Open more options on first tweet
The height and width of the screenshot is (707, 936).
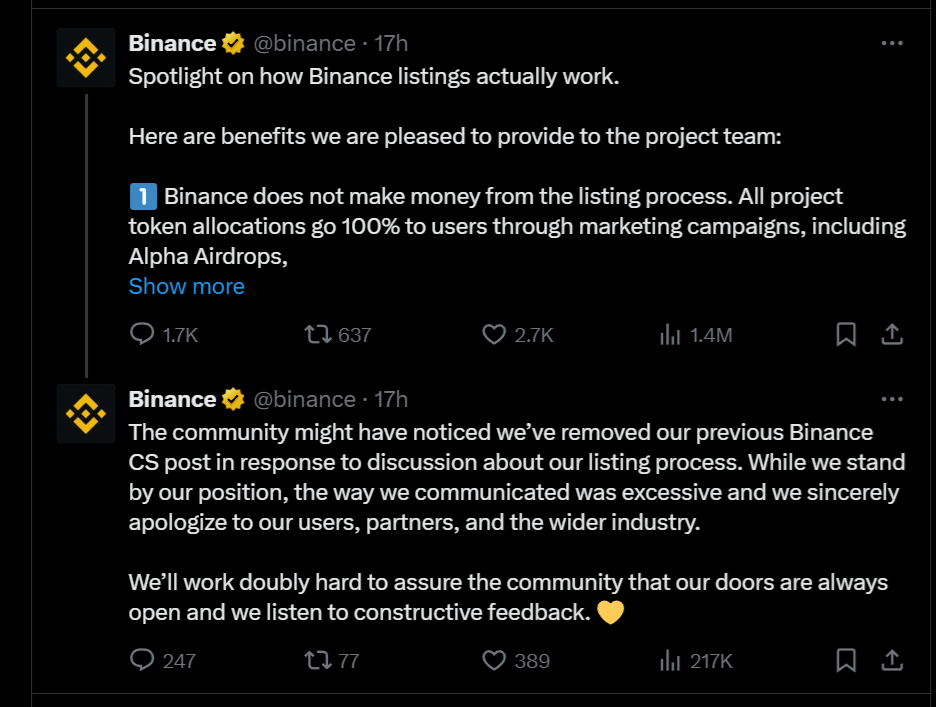click(x=892, y=43)
